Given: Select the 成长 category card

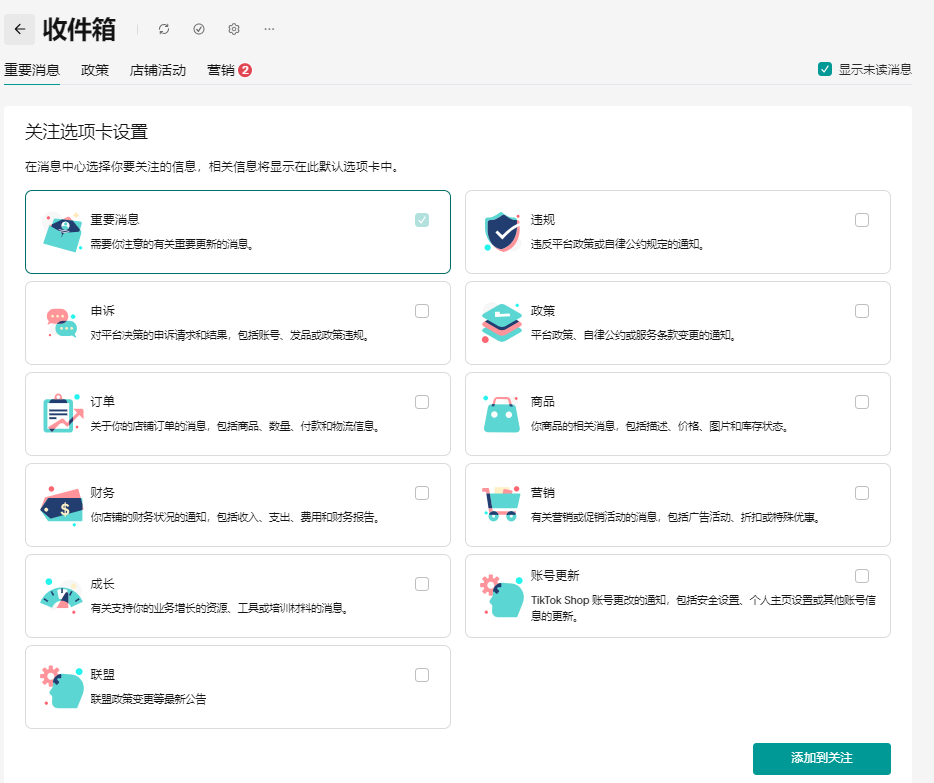Looking at the screenshot, I should [x=237, y=596].
